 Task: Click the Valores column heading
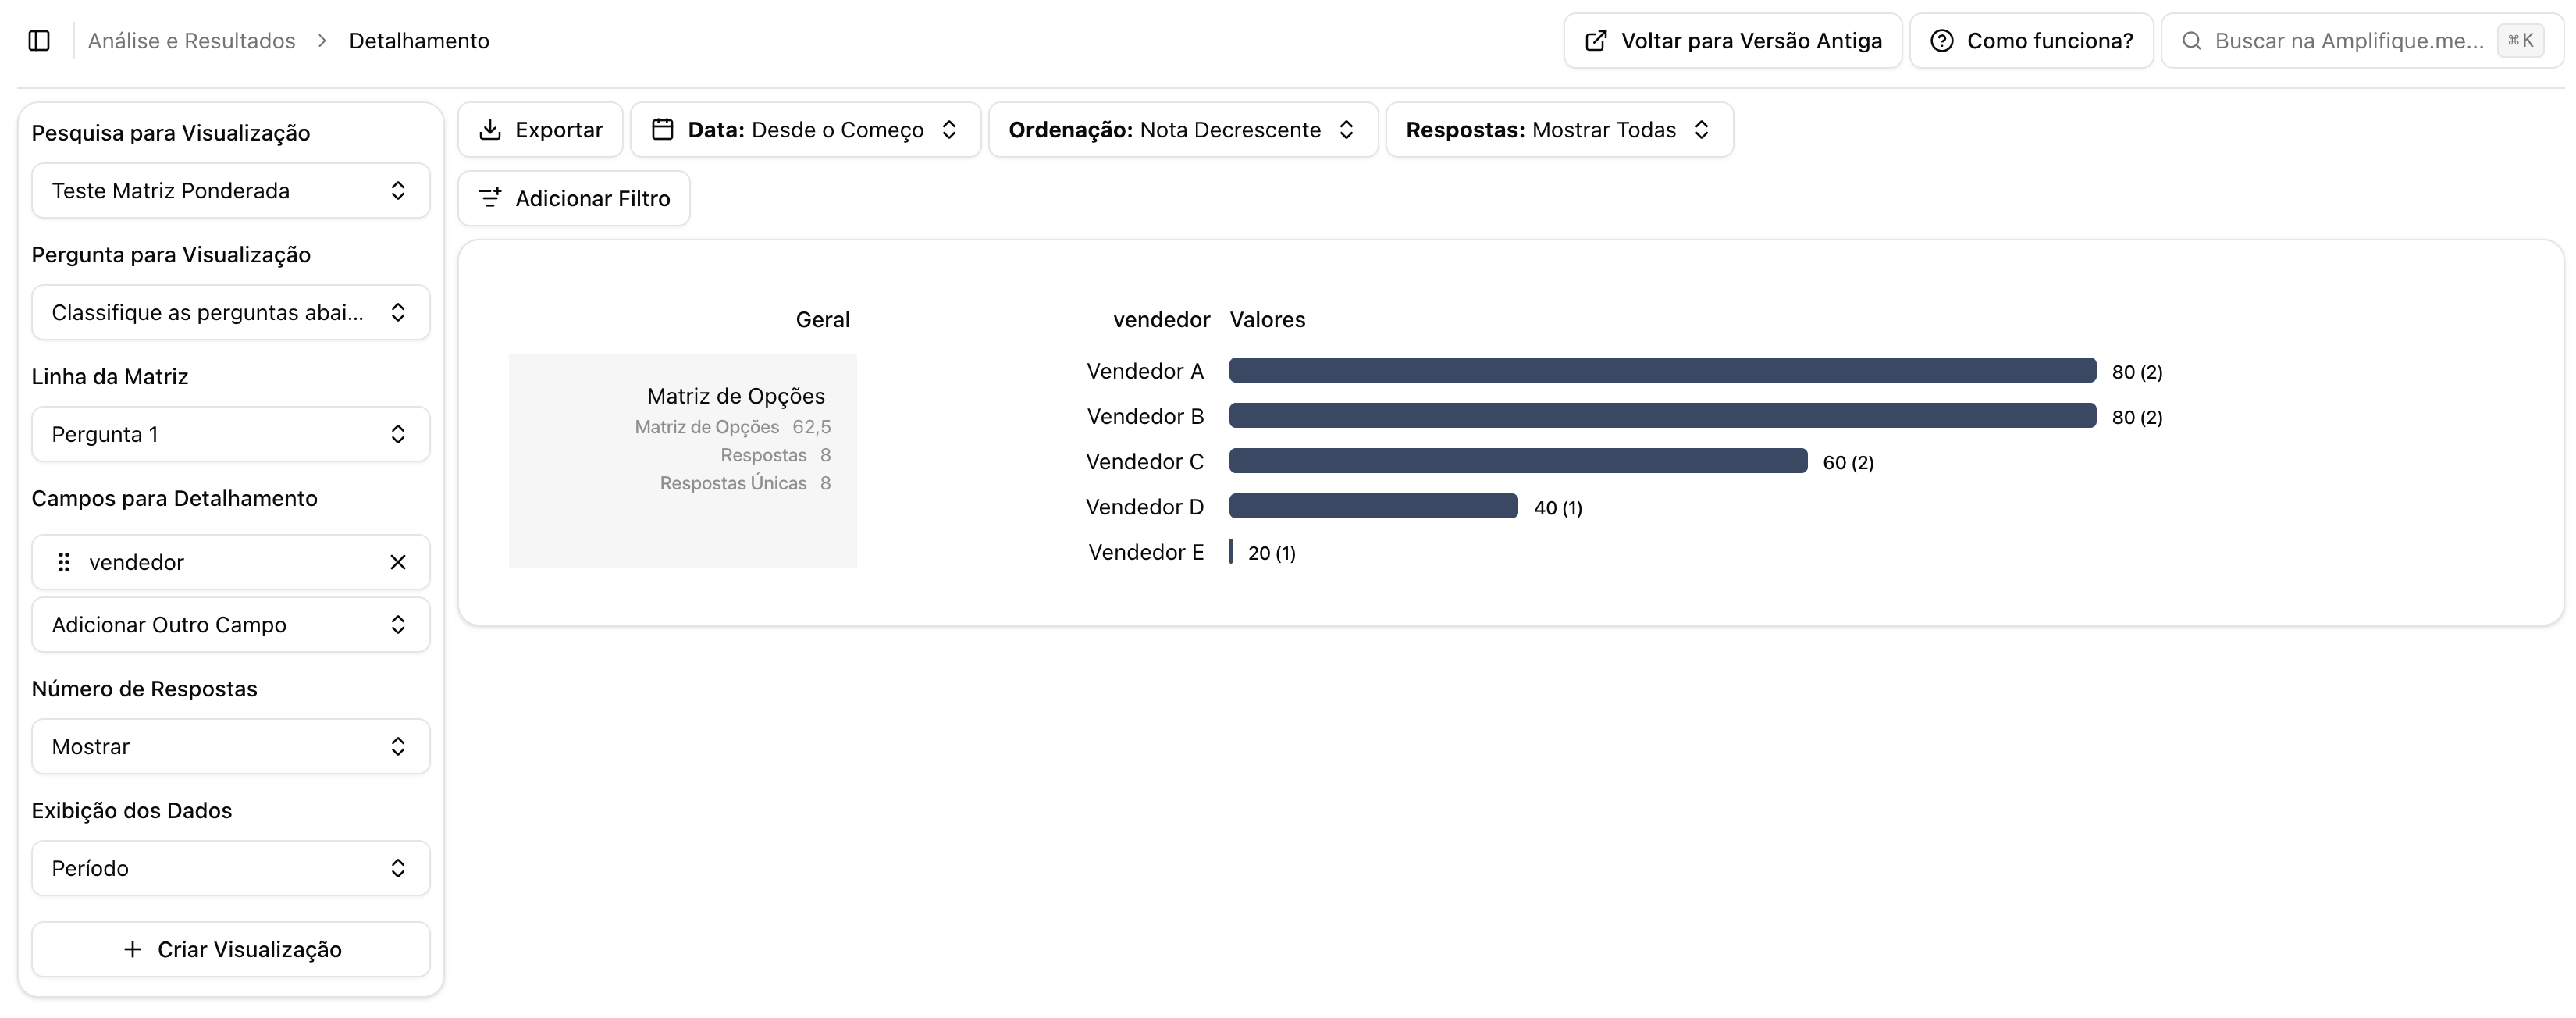click(x=1267, y=320)
